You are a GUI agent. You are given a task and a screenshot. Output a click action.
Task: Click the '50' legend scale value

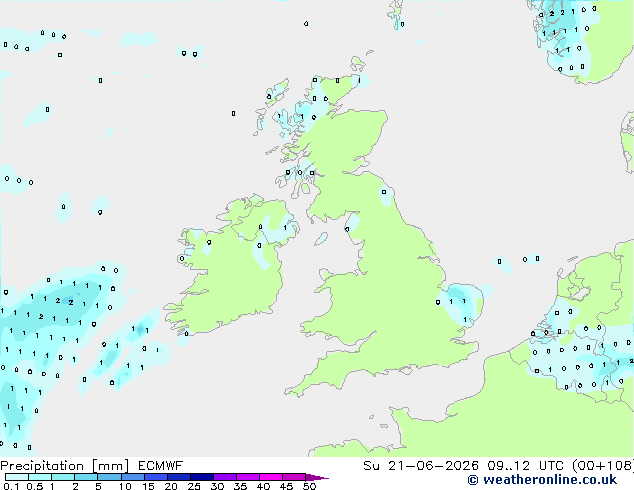tap(309, 486)
